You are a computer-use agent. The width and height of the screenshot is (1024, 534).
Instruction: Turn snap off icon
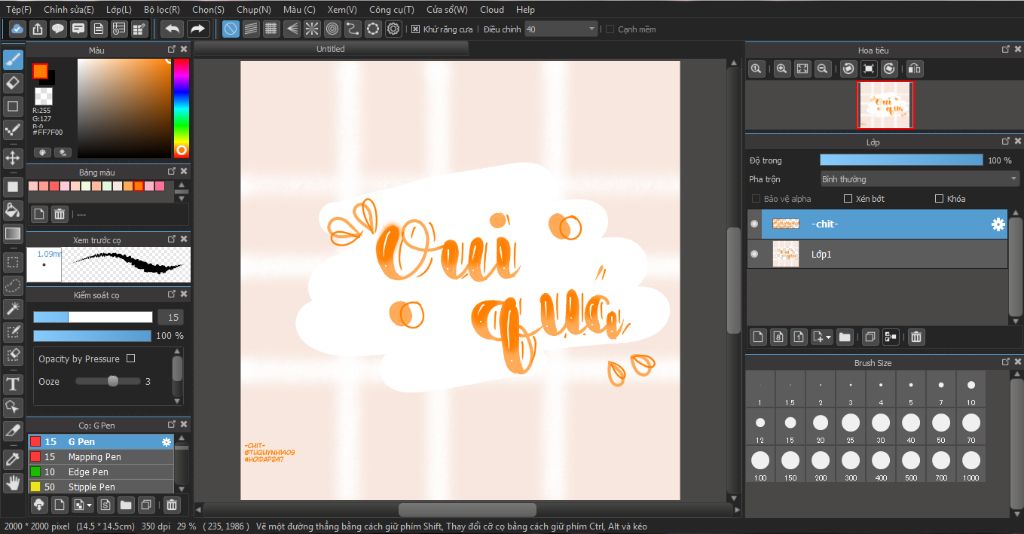coord(231,29)
